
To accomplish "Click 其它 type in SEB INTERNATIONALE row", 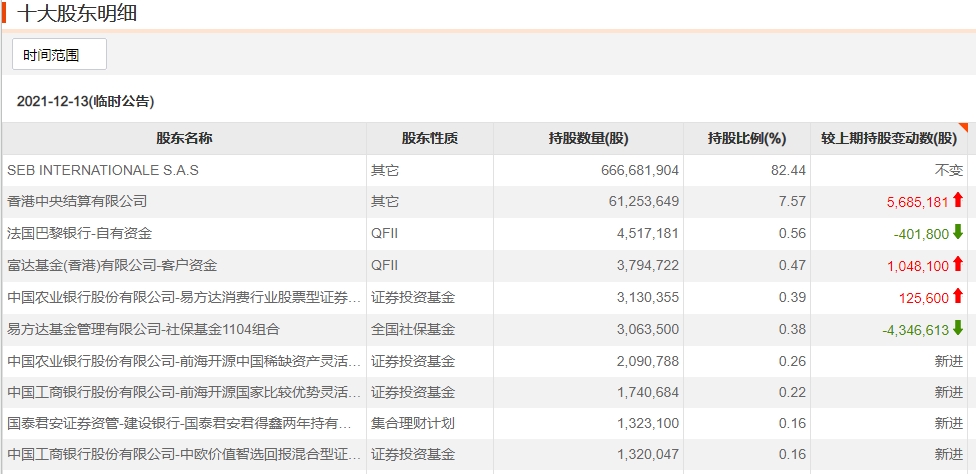I will pos(385,170).
